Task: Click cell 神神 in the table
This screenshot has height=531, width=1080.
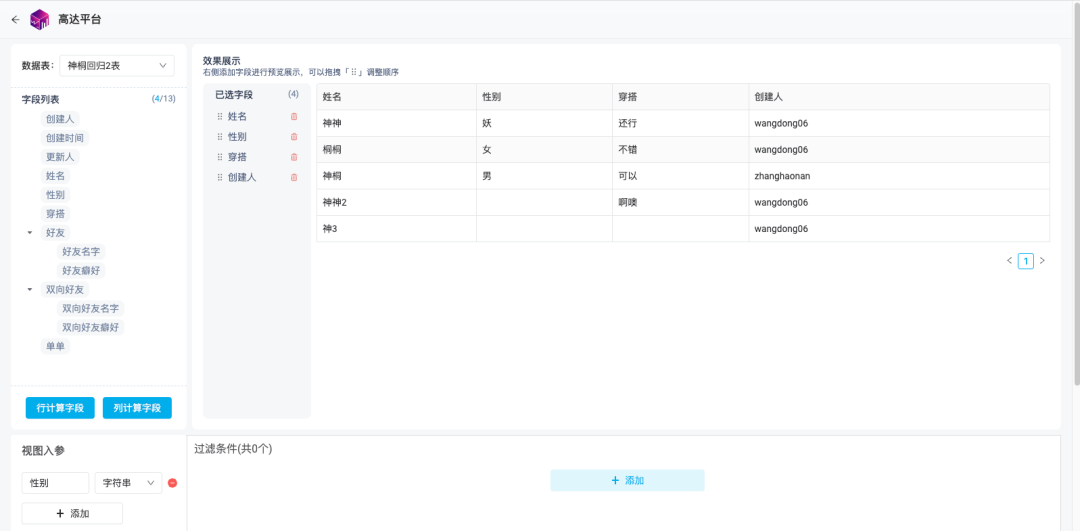Action: coord(396,123)
